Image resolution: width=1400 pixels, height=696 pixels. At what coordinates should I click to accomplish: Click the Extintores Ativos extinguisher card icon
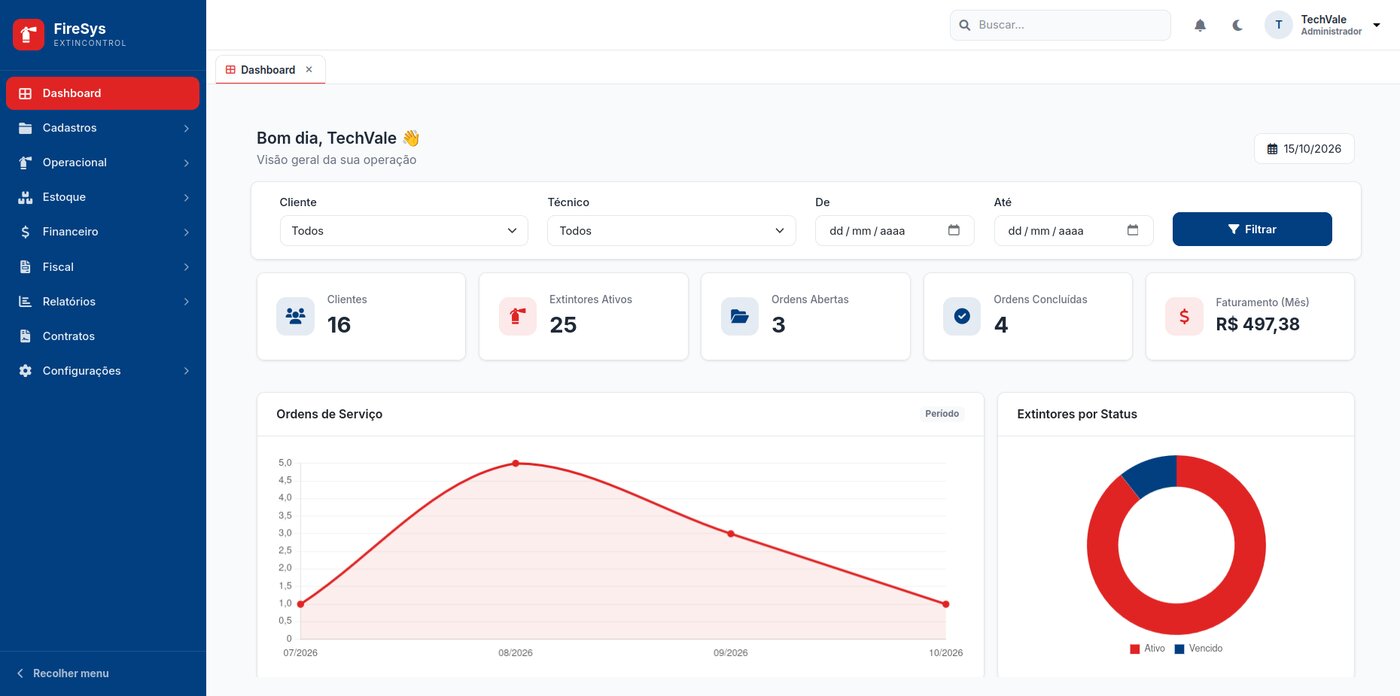[517, 316]
